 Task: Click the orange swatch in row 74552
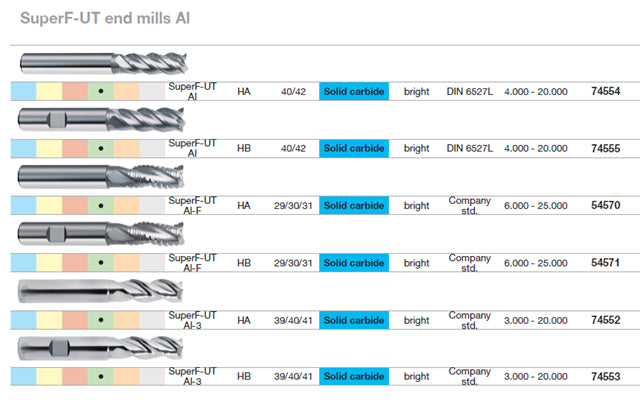pyautogui.click(x=127, y=320)
